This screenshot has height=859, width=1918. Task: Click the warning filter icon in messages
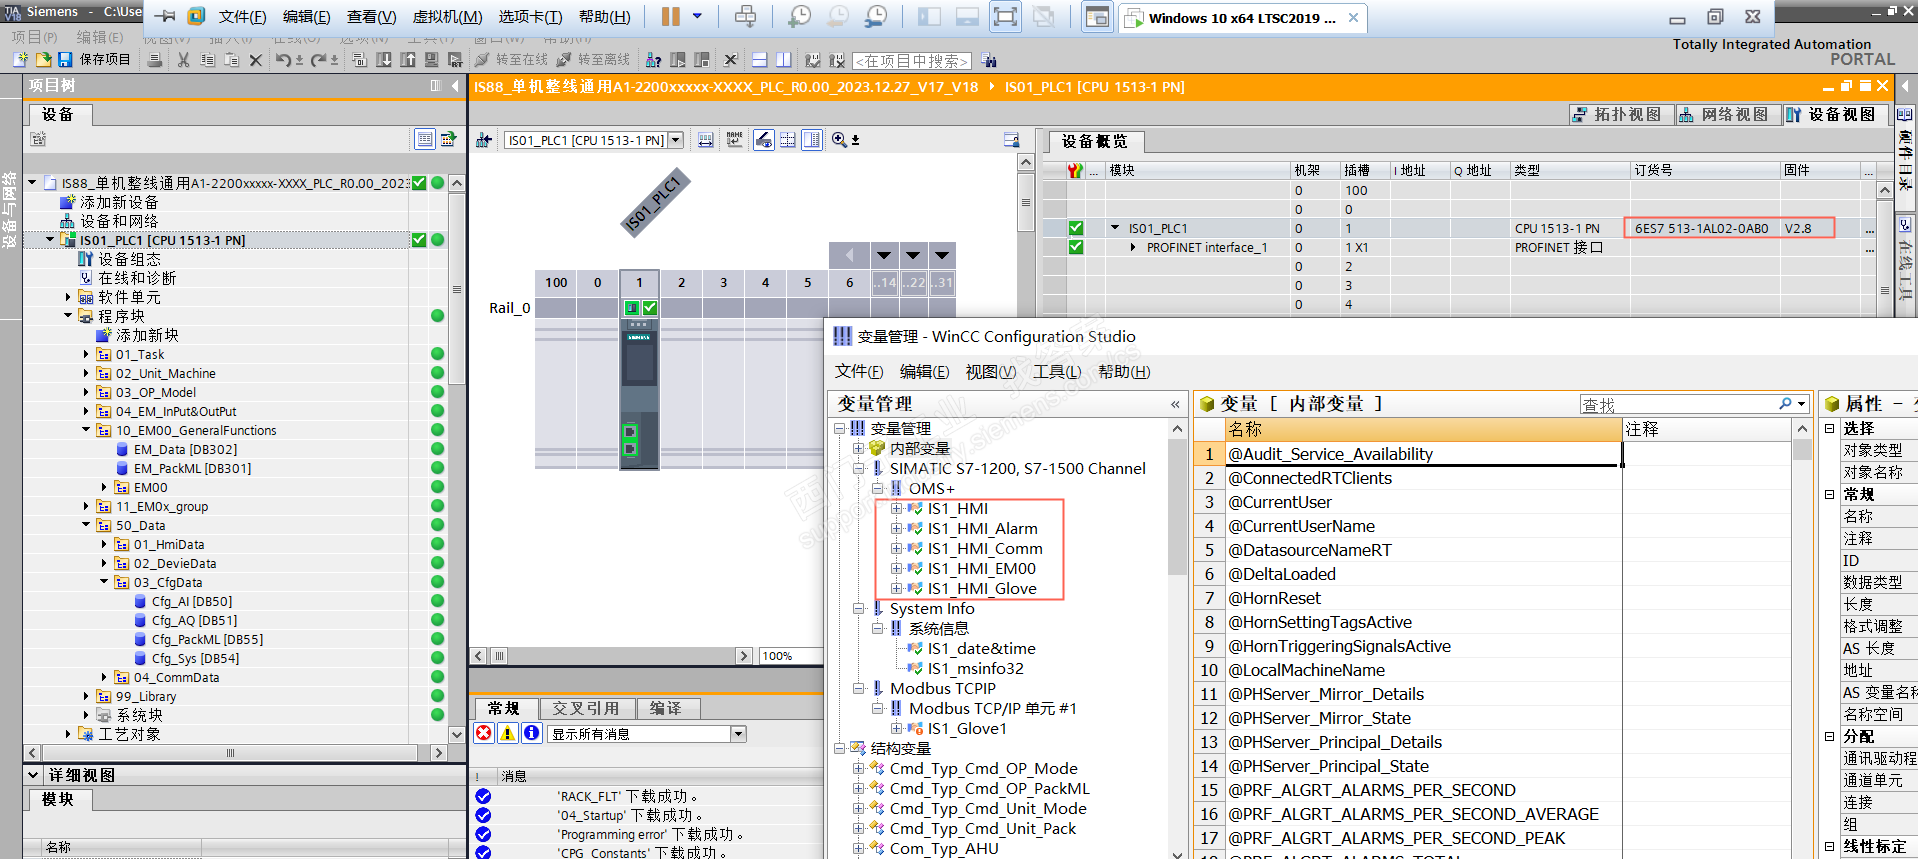(508, 733)
